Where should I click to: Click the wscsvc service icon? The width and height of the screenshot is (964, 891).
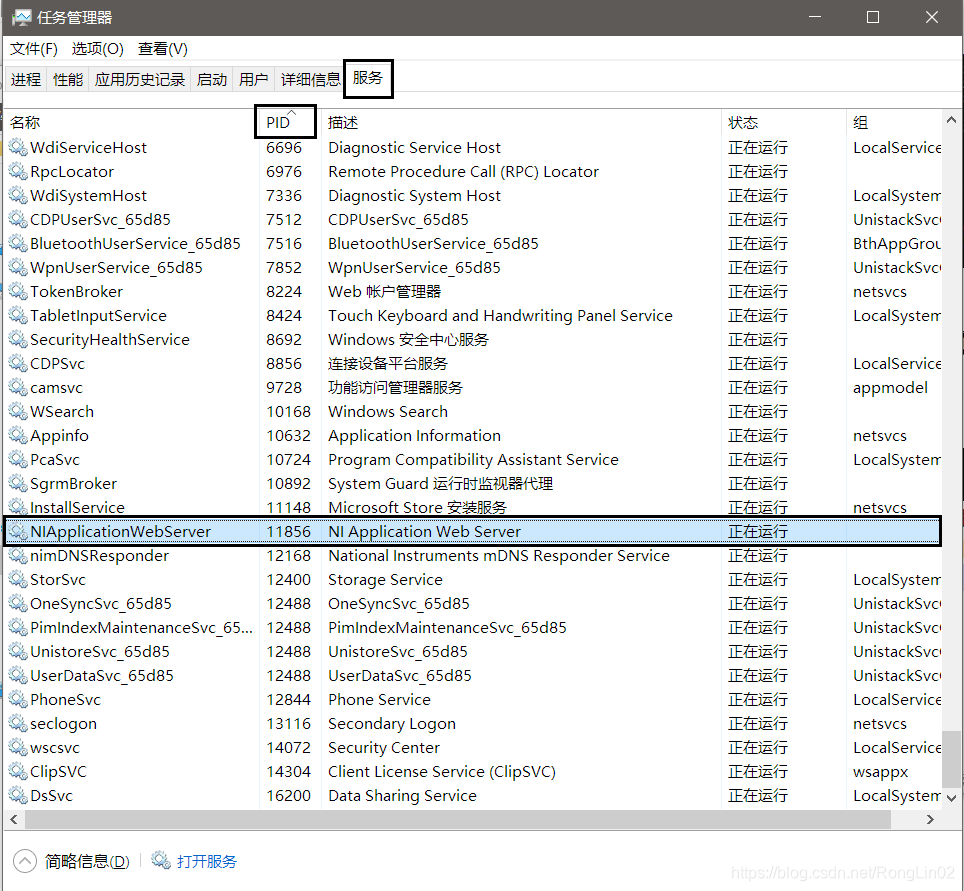(18, 747)
